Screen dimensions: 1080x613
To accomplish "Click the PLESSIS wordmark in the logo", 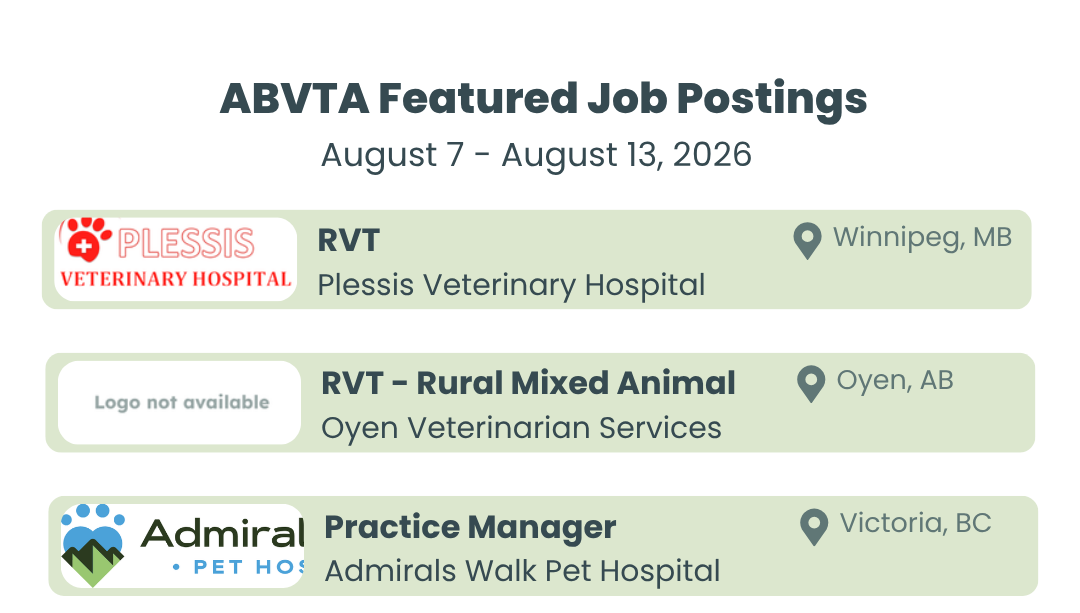I will [186, 242].
